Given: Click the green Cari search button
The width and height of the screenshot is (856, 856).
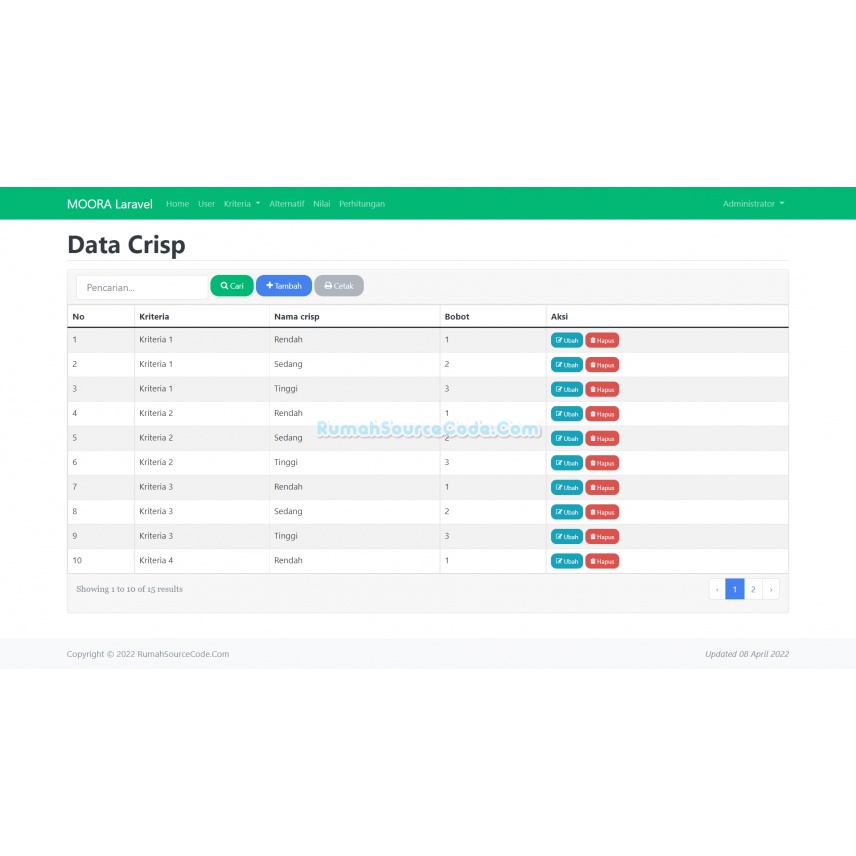Looking at the screenshot, I should [x=232, y=286].
